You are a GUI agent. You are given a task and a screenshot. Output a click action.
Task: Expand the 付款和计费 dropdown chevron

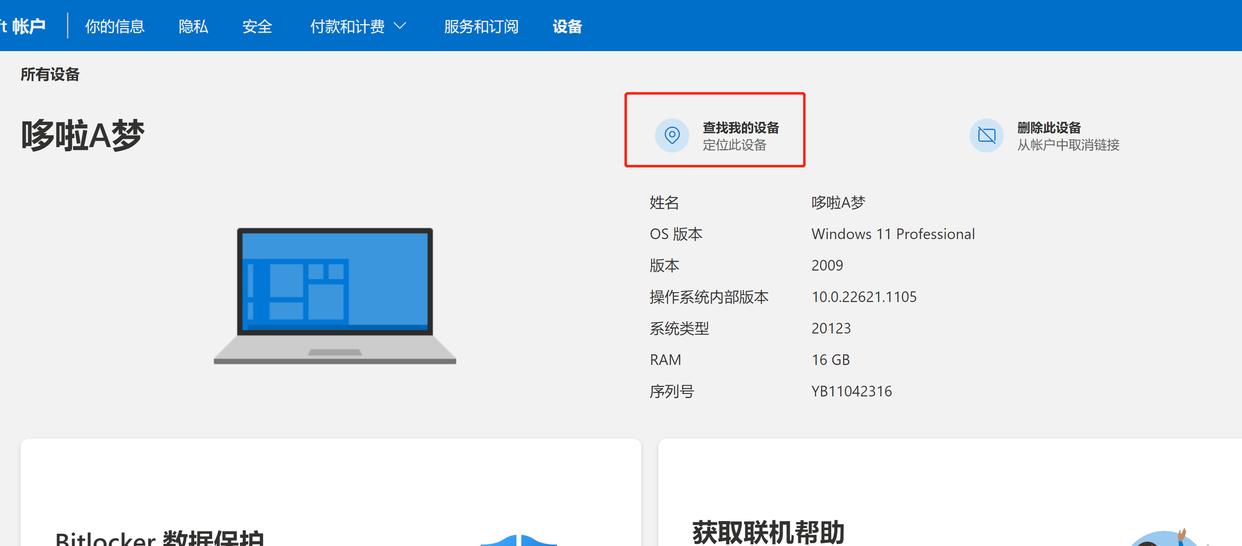click(400, 26)
